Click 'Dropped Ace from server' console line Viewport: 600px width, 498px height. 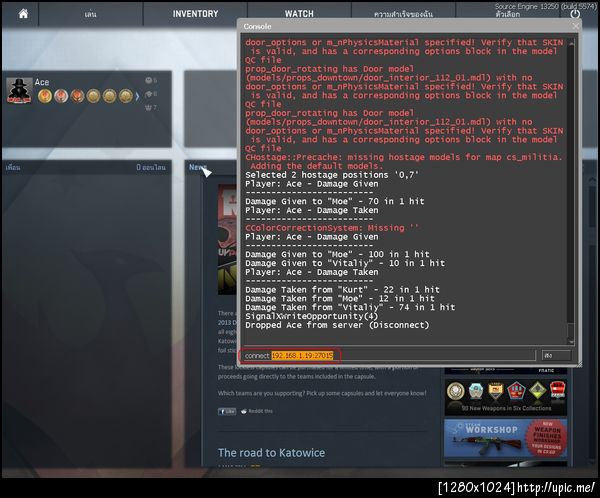(337, 325)
